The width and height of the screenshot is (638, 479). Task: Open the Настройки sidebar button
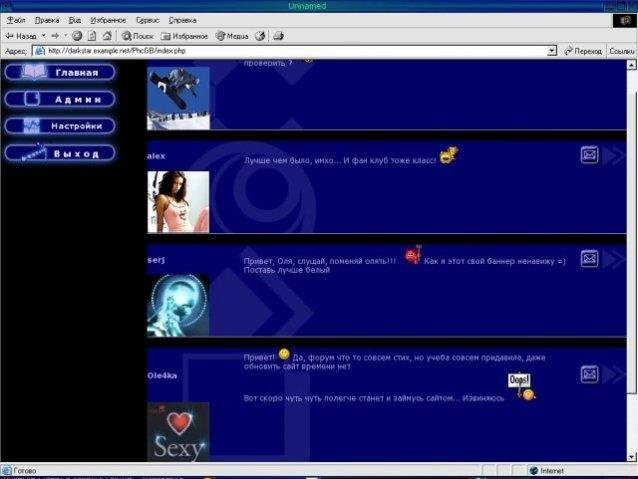[60, 126]
